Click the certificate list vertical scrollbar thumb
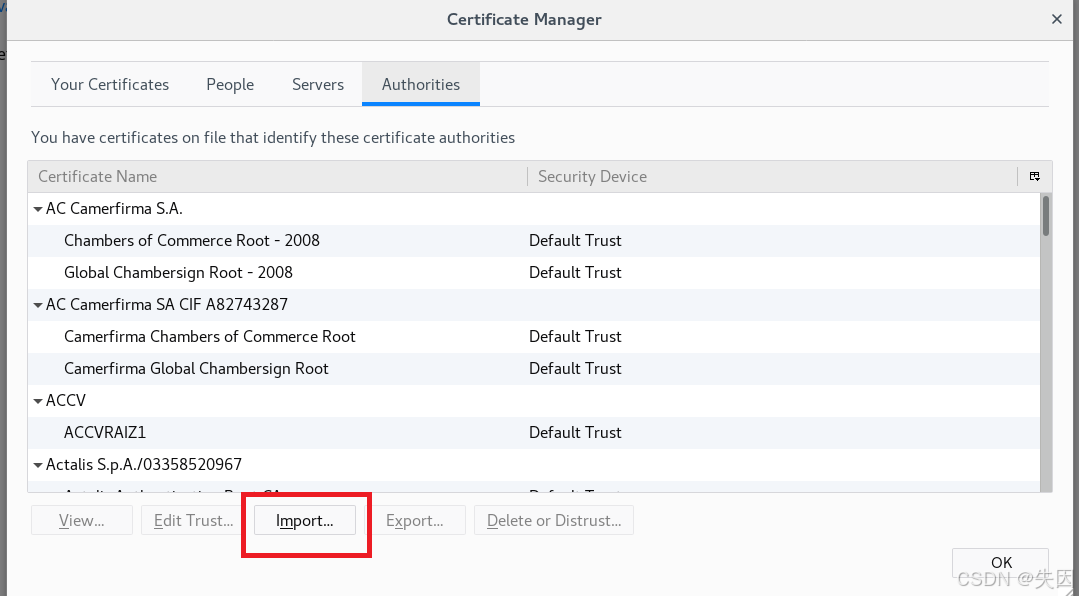Screen dimensions: 1079x596 point(1046,216)
